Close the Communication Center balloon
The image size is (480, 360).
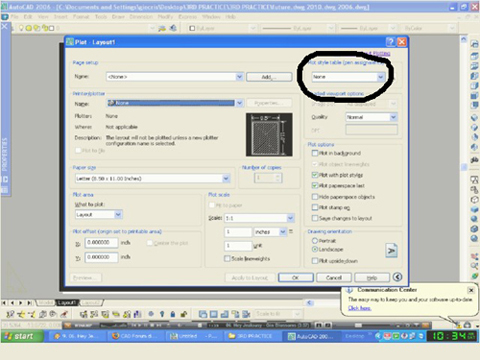tap(471, 290)
